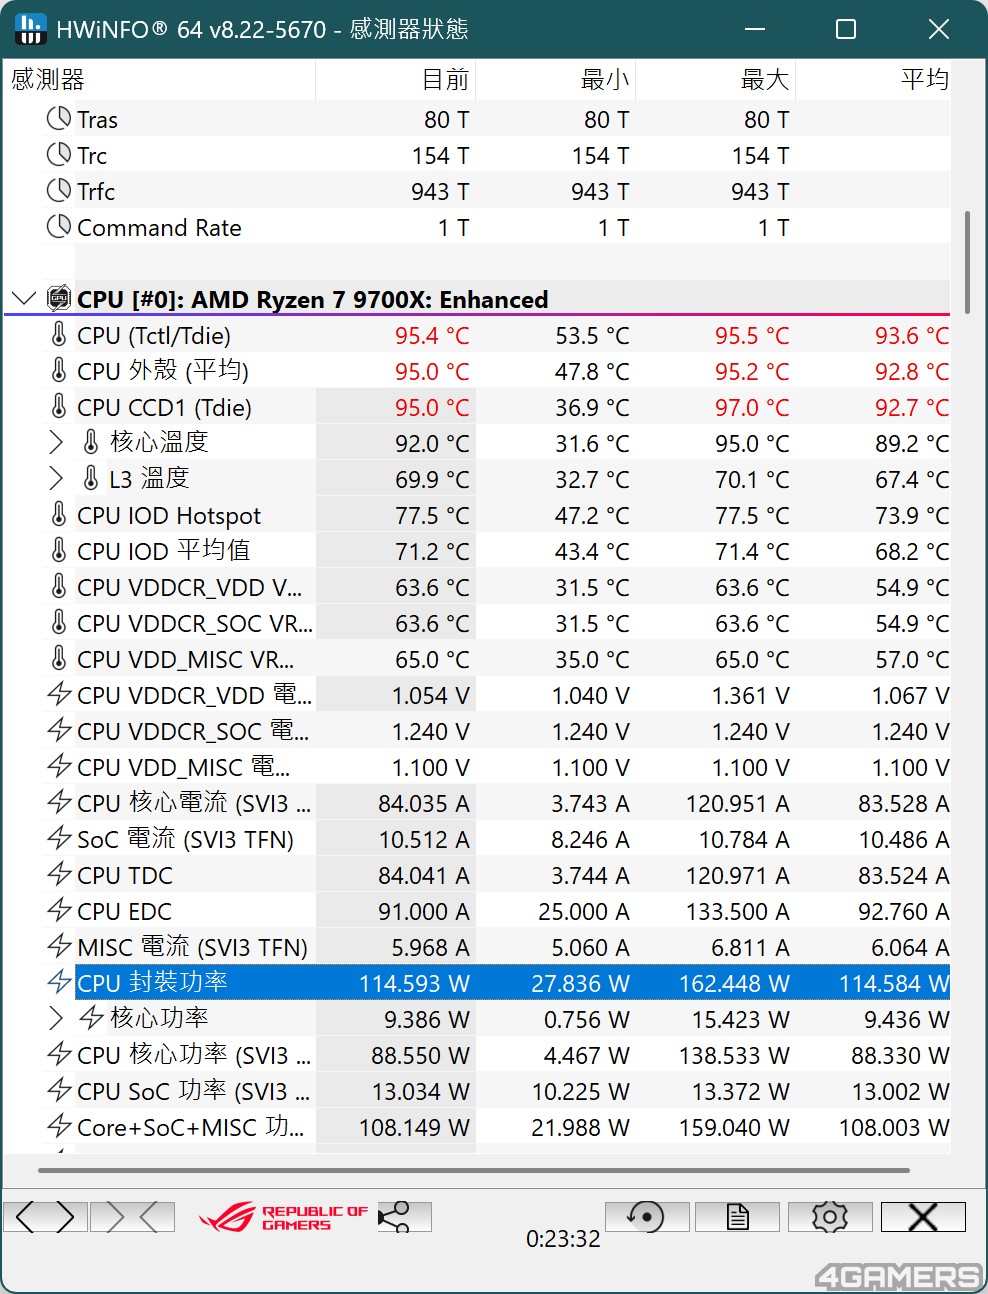Click the reset clock button in bottom toolbar
Screen dimensions: 988x1294
647,1216
